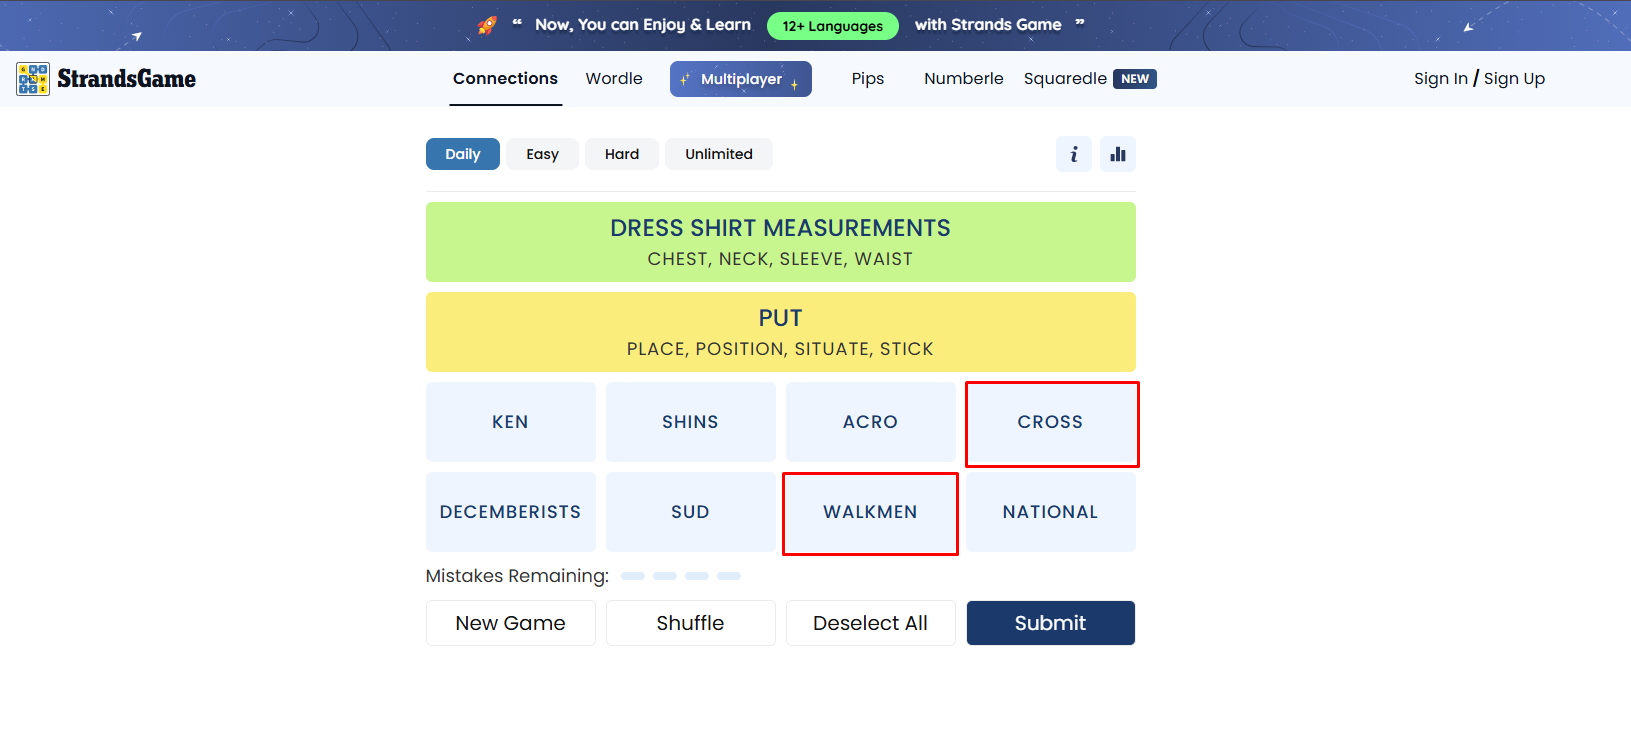The height and width of the screenshot is (747, 1631).
Task: Pick the SUD word tile
Action: [690, 512]
